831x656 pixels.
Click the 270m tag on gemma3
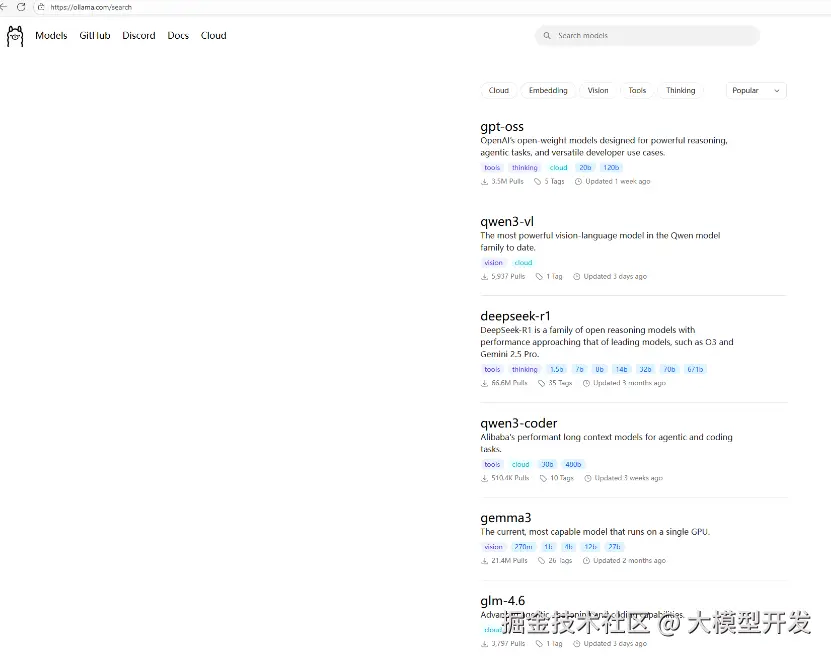tap(523, 547)
